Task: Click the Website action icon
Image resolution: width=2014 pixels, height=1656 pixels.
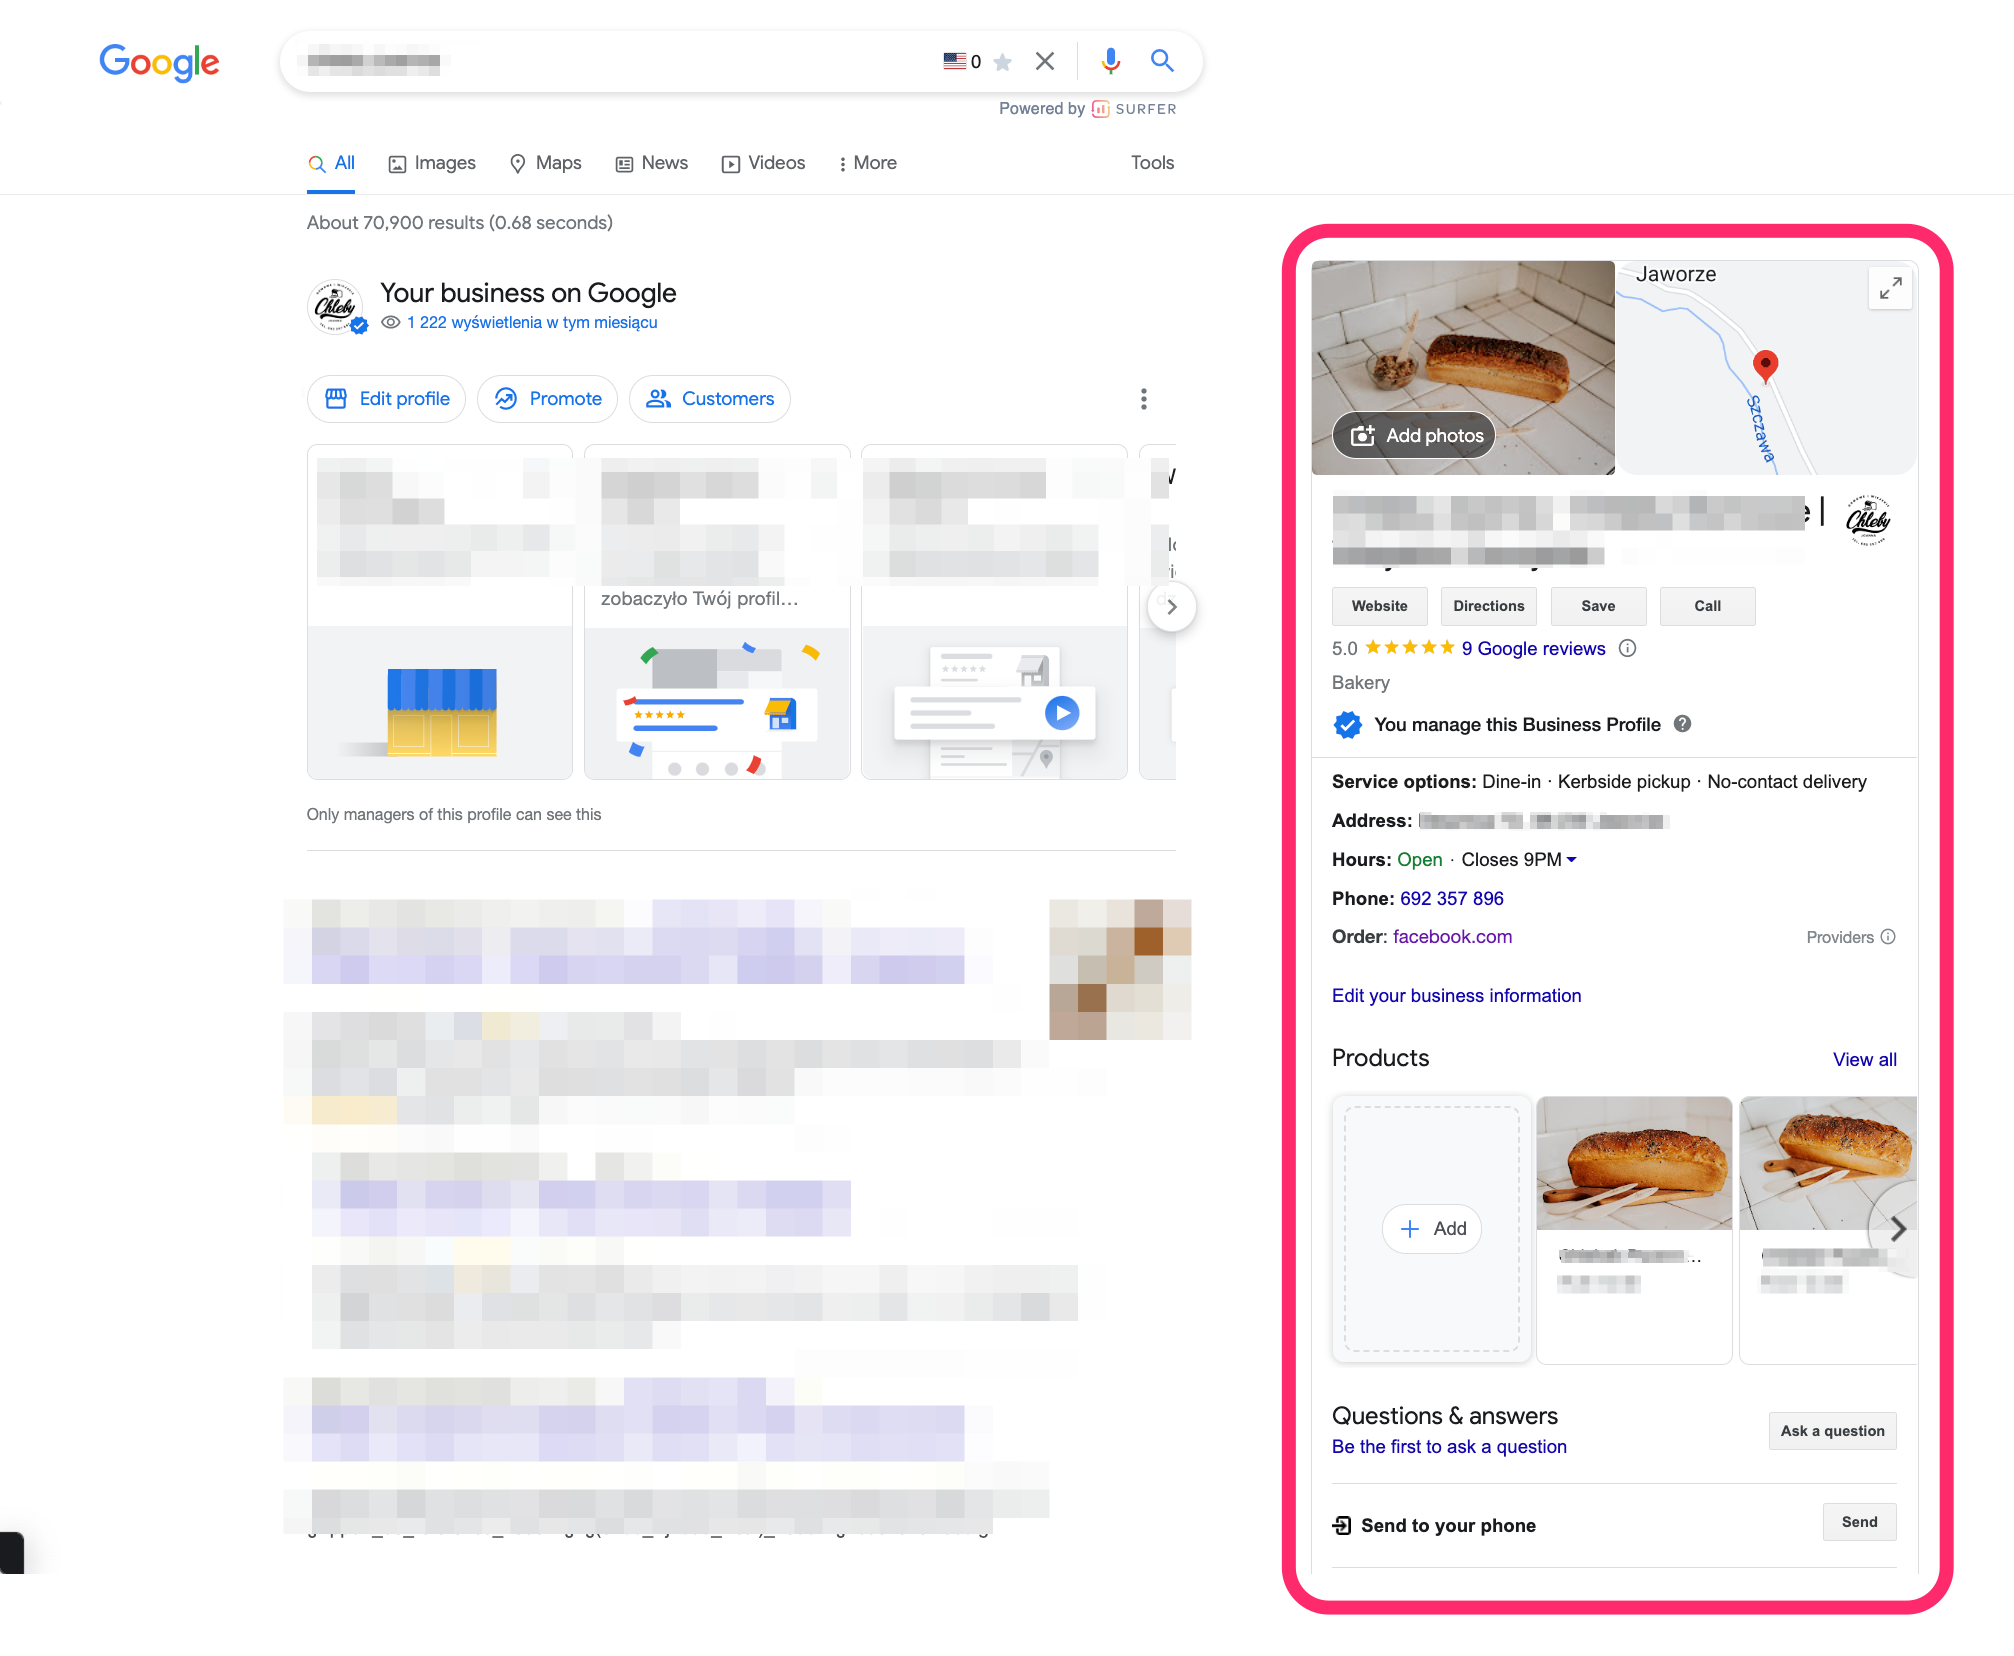Action: [1378, 606]
